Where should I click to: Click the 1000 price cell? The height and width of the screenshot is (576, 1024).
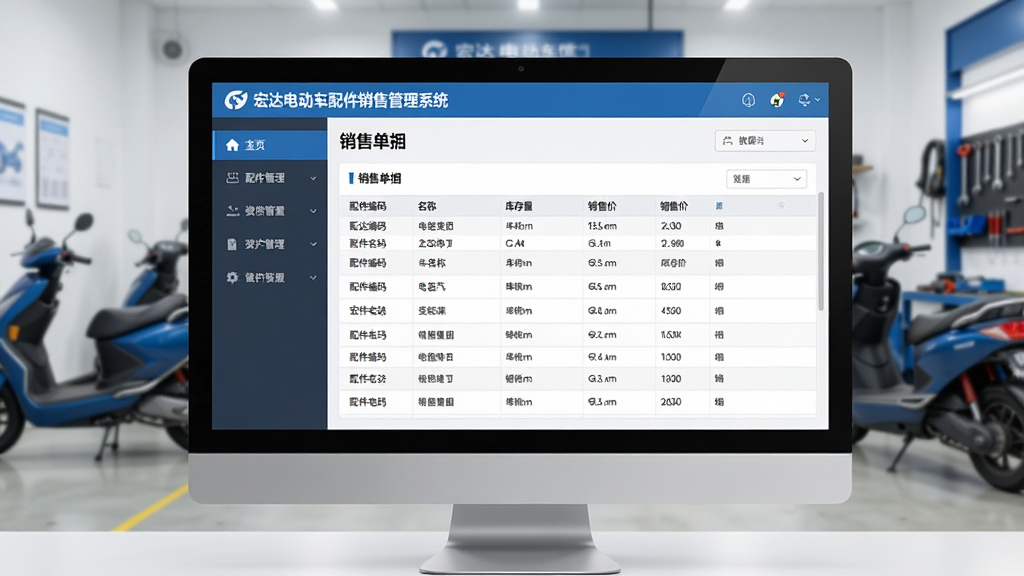pos(671,357)
